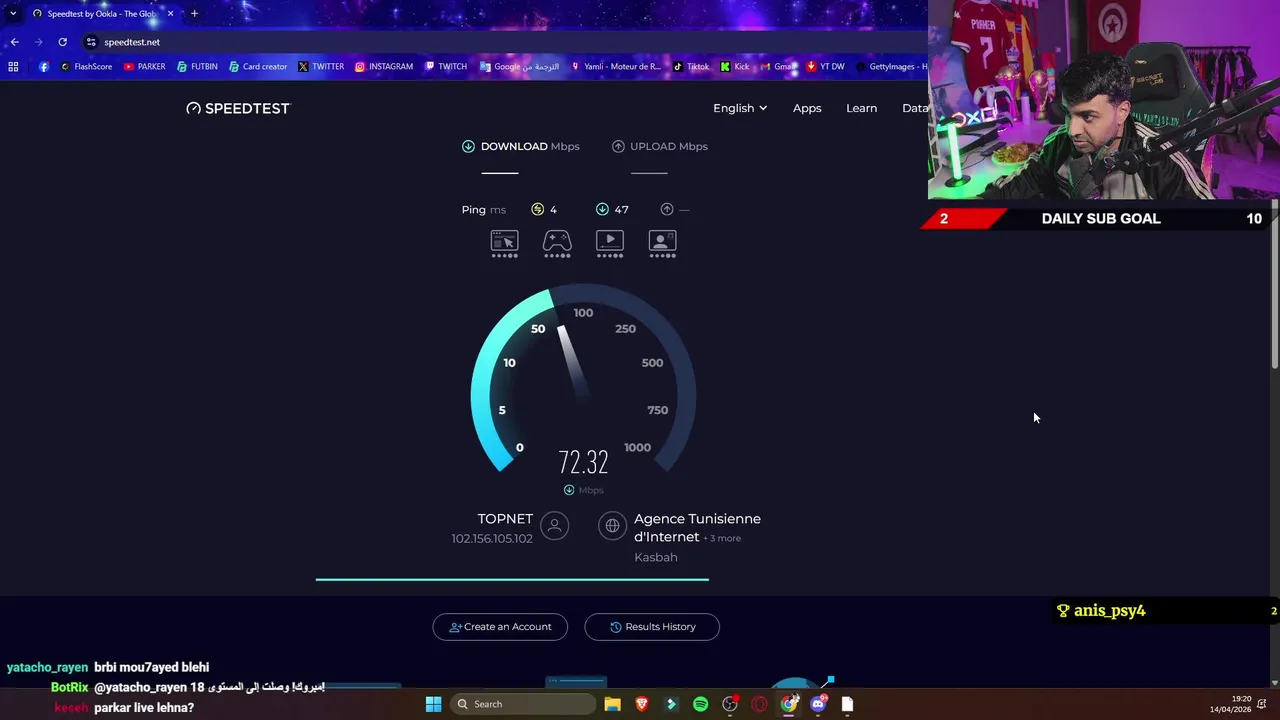The width and height of the screenshot is (1280, 720).
Task: Open the Kick bookmark
Action: [735, 67]
